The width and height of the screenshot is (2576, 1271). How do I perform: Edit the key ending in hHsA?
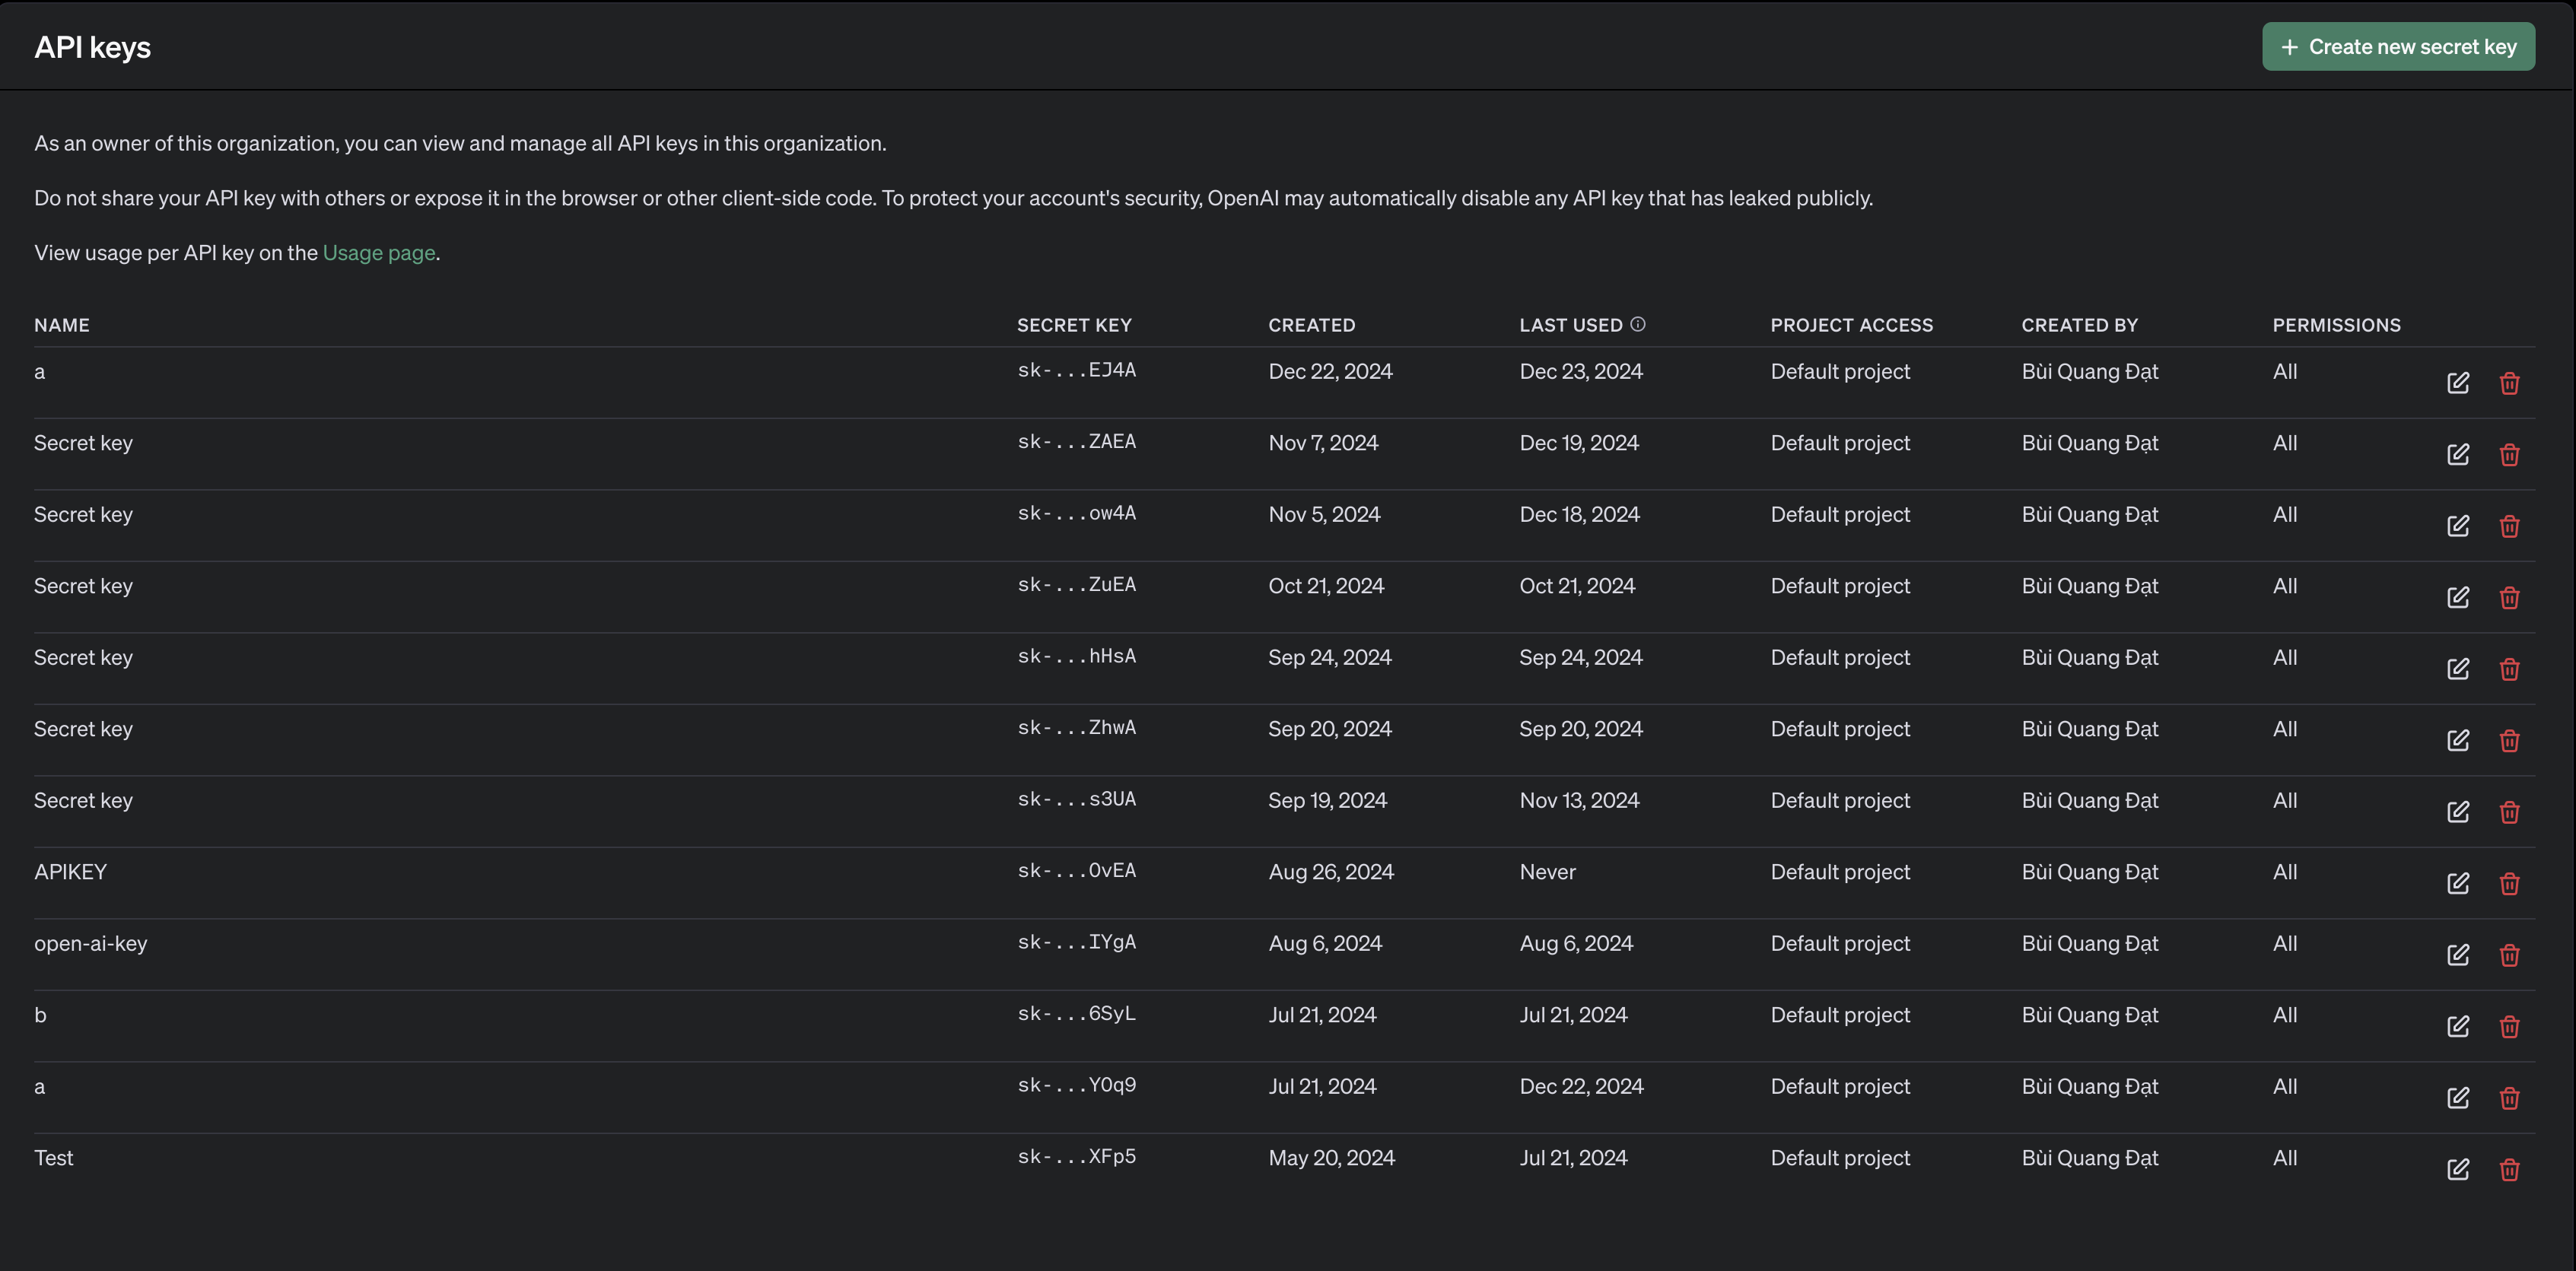[2458, 669]
